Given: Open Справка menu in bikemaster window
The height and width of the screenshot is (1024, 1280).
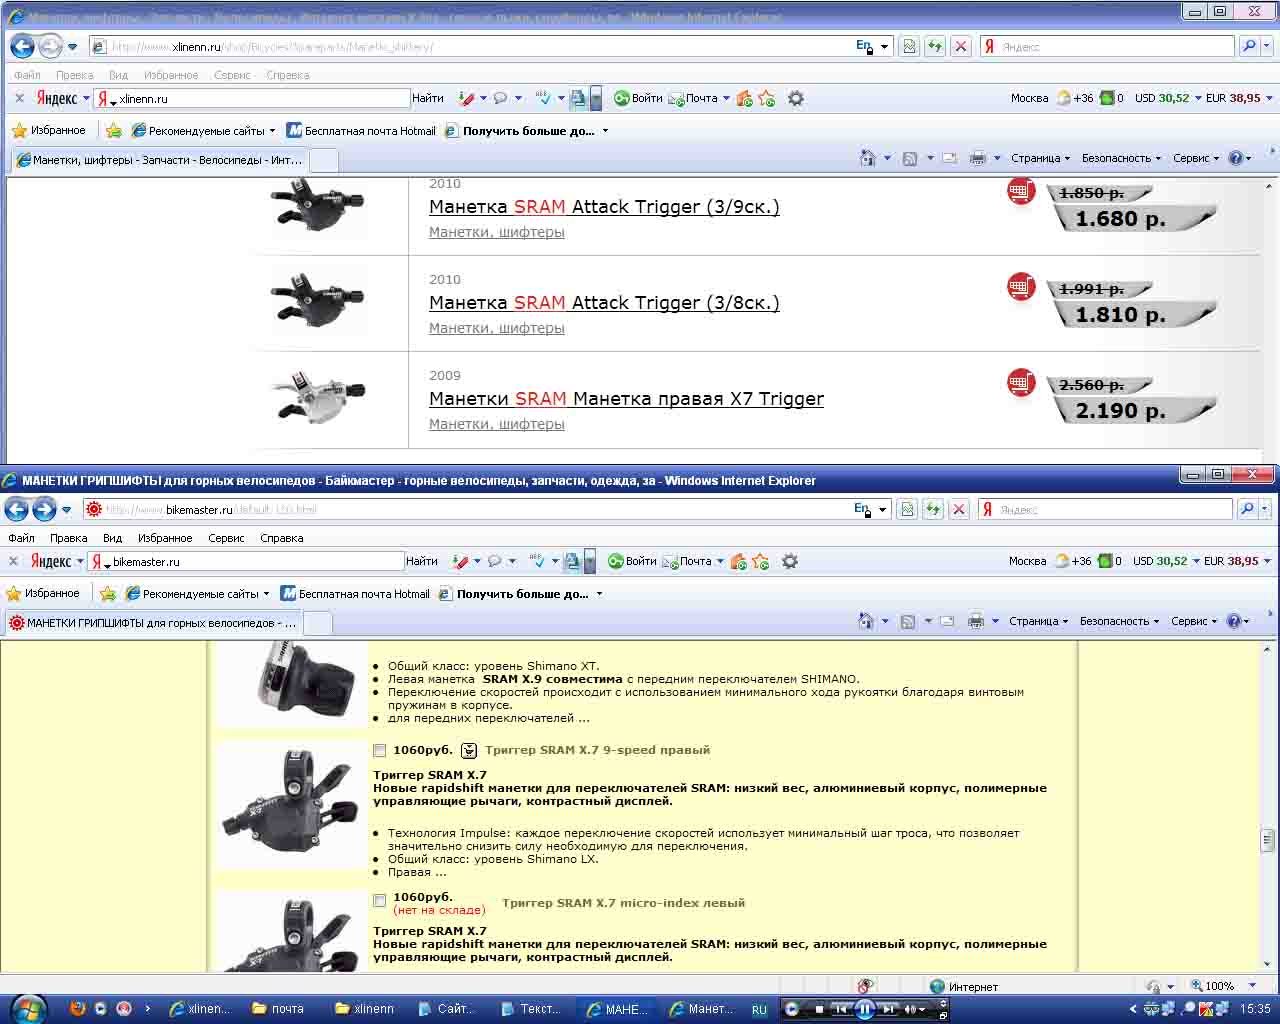Looking at the screenshot, I should [x=282, y=538].
